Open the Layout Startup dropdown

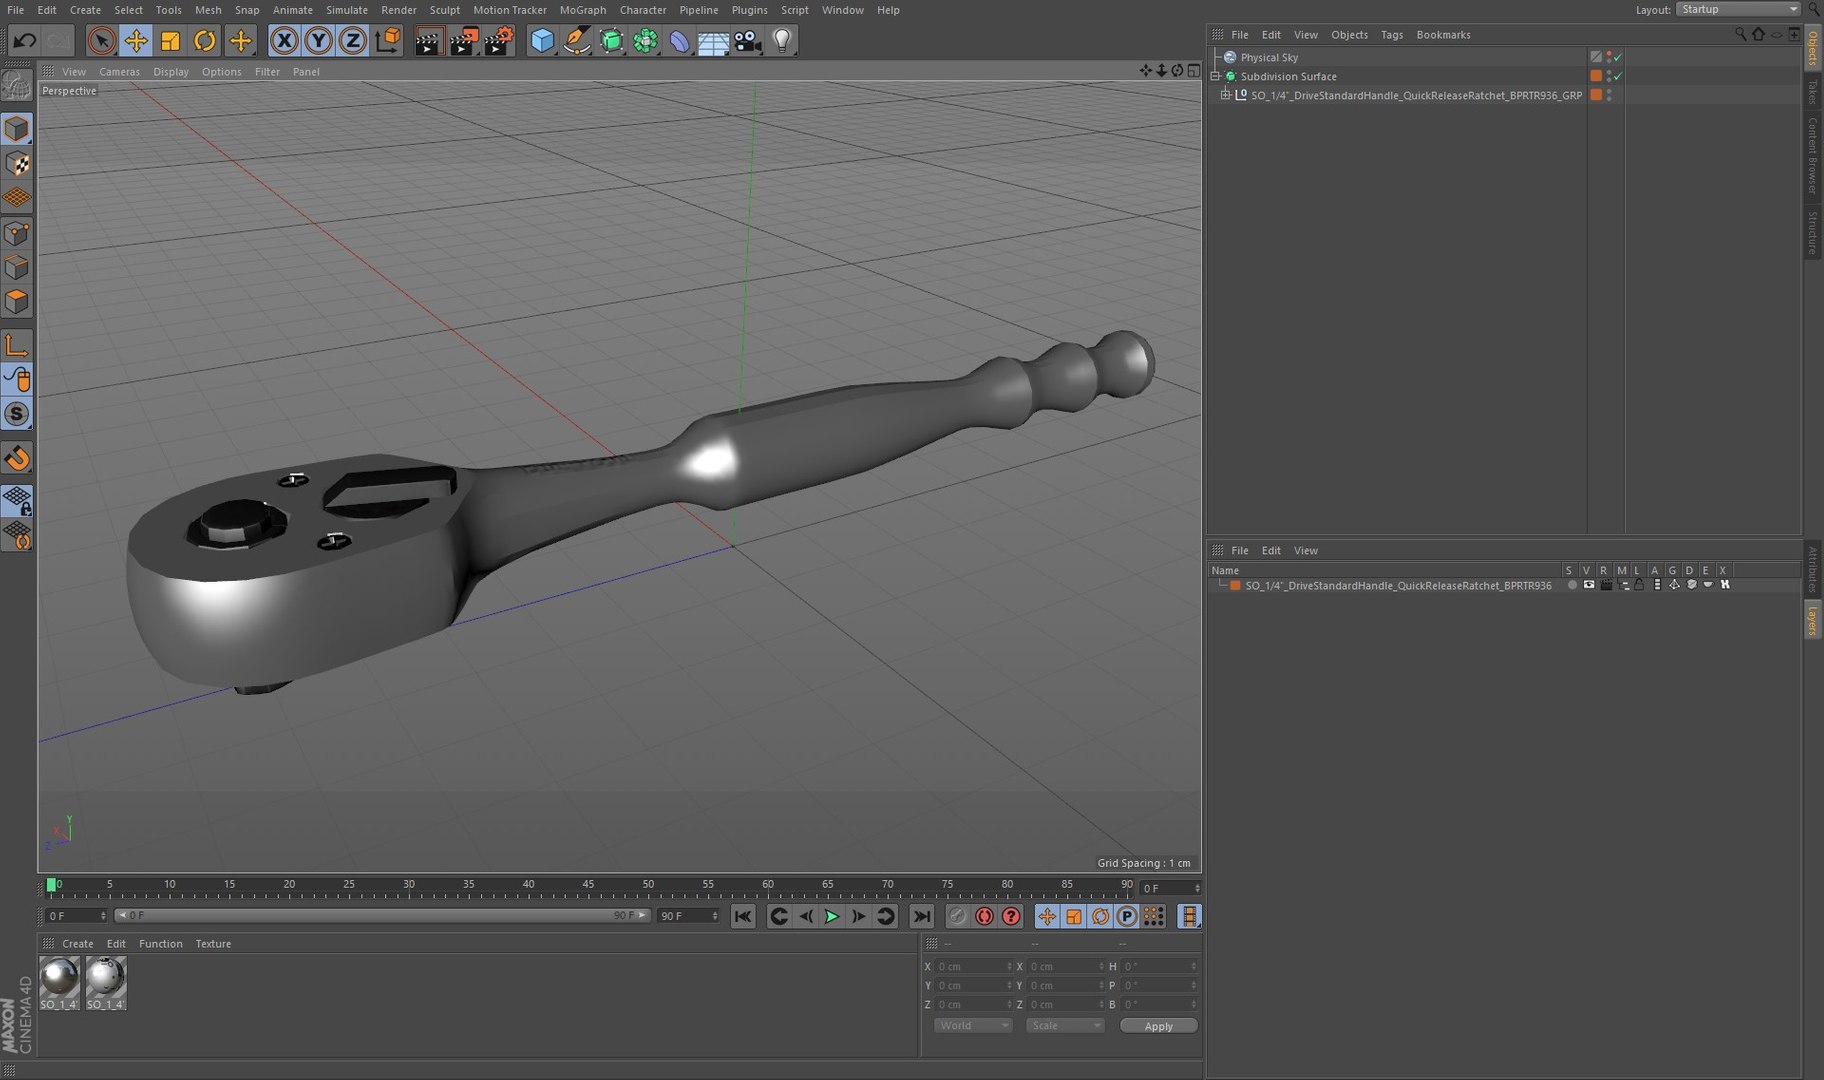tap(1739, 9)
